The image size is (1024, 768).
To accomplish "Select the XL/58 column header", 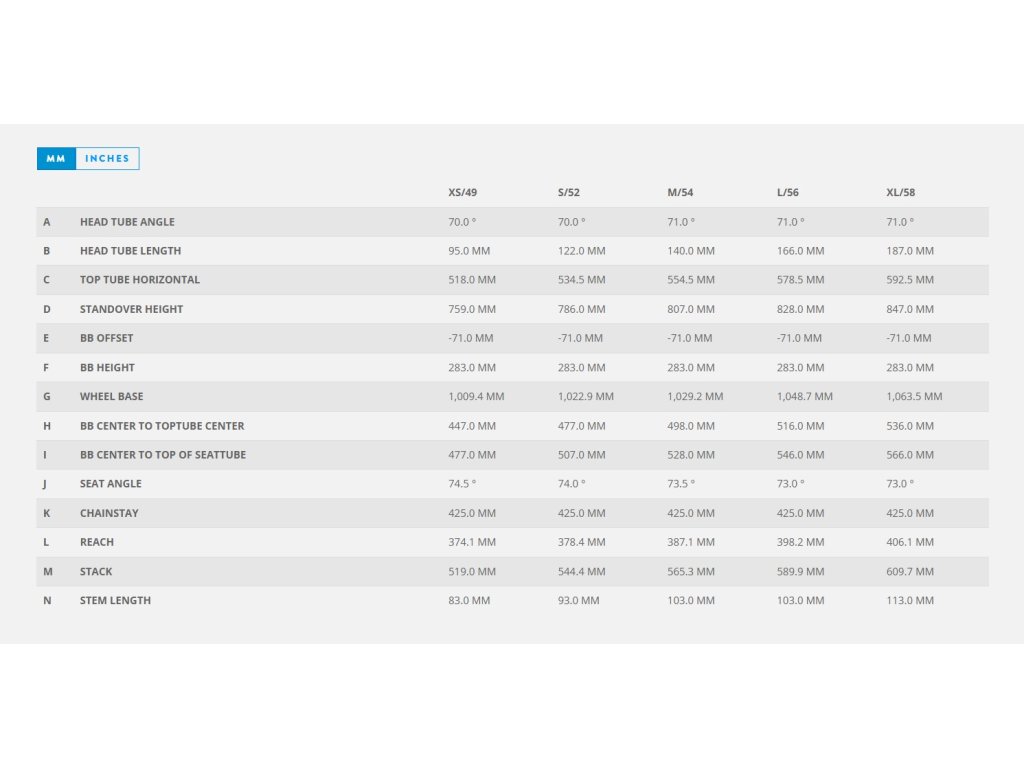I will 901,193.
